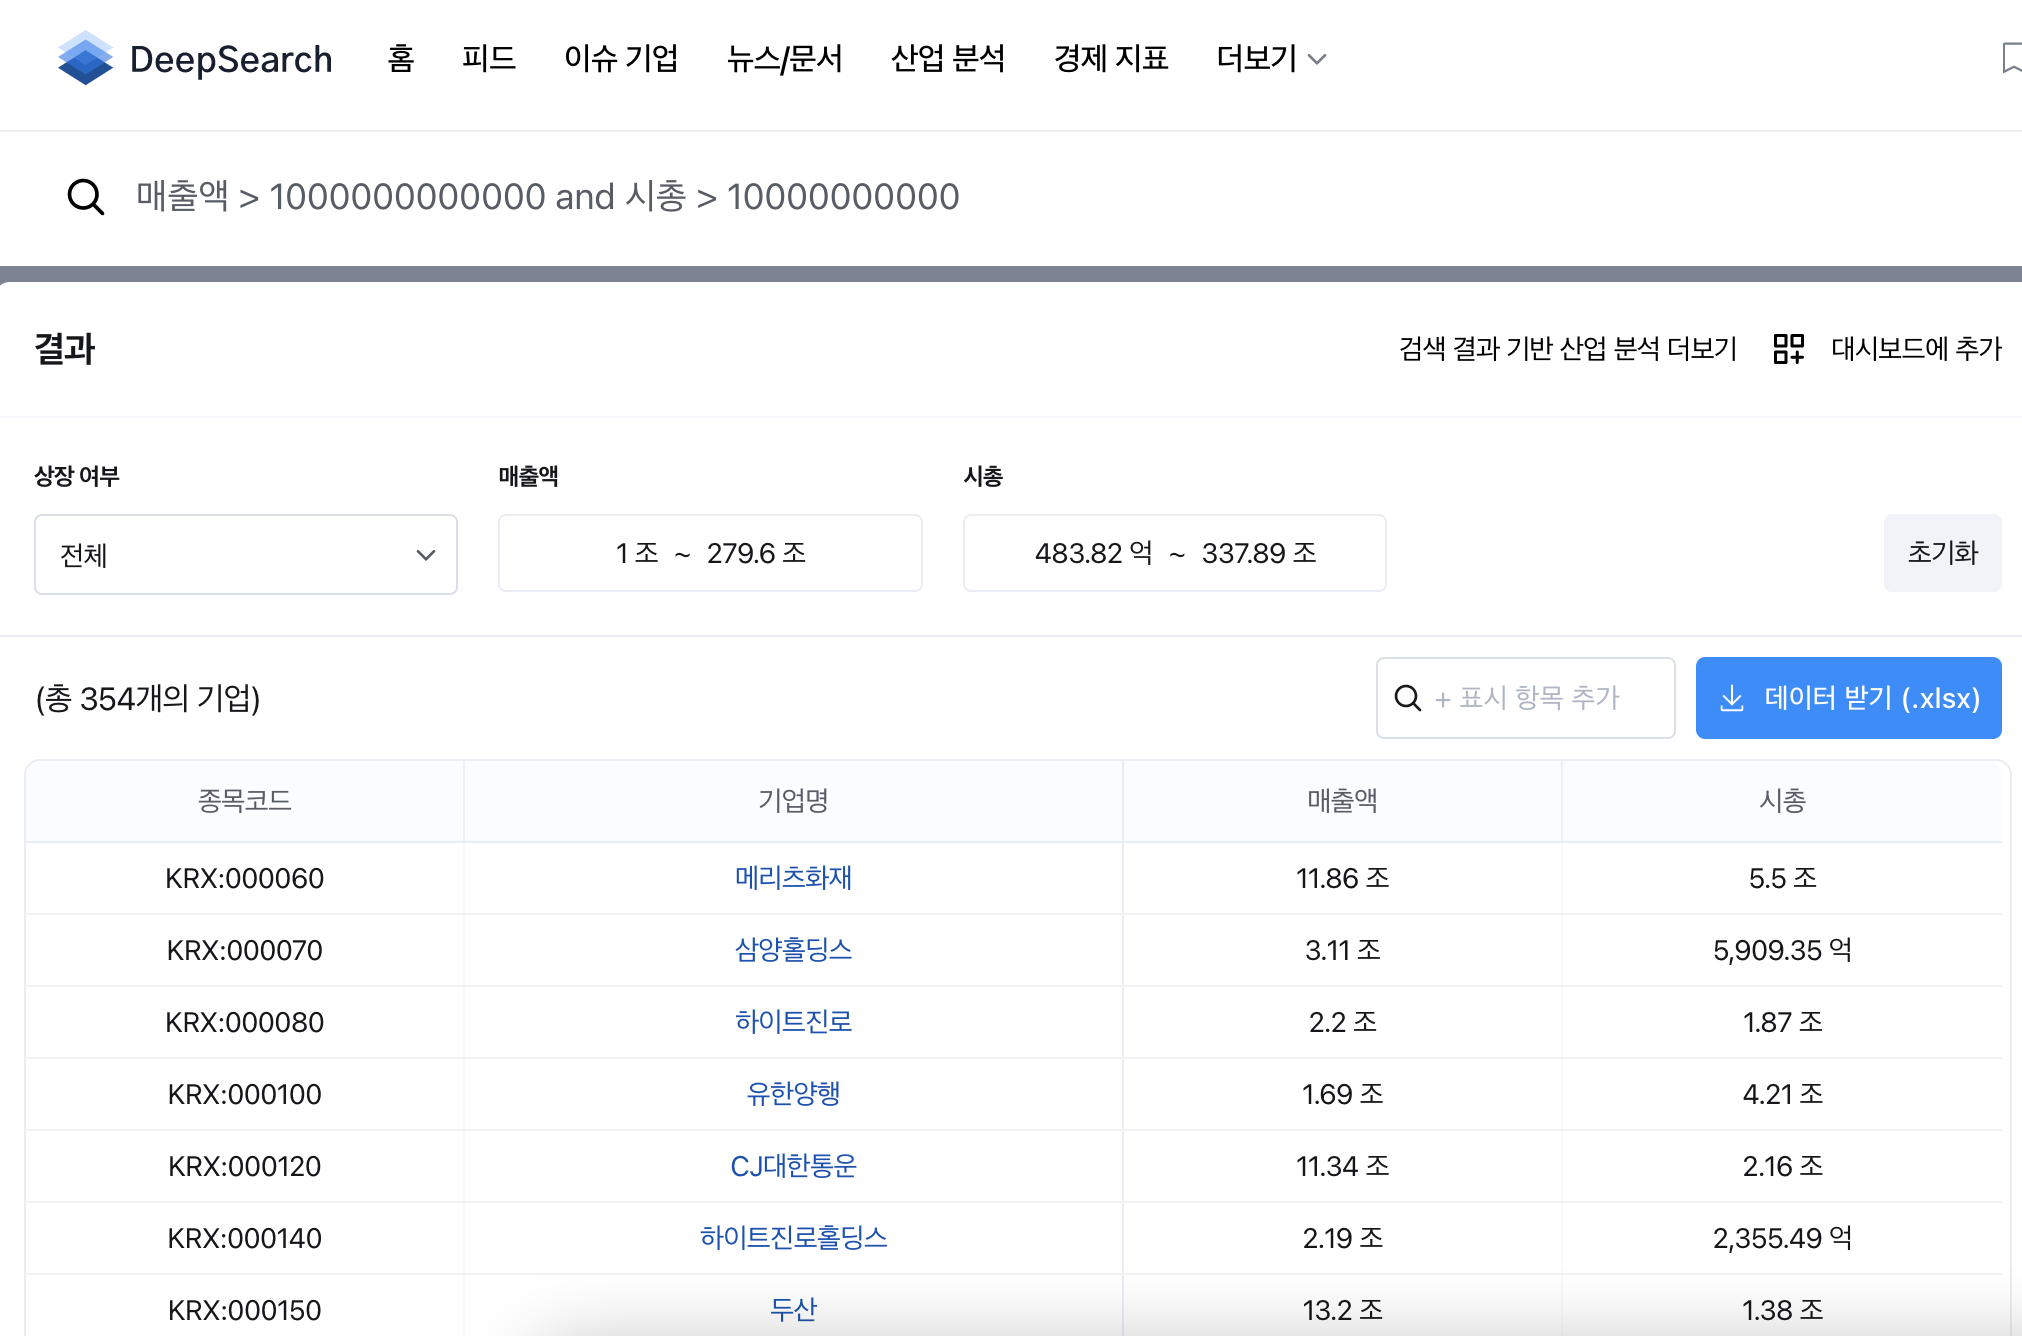Open the 피드 menu item
The image size is (2022, 1336).
click(489, 58)
